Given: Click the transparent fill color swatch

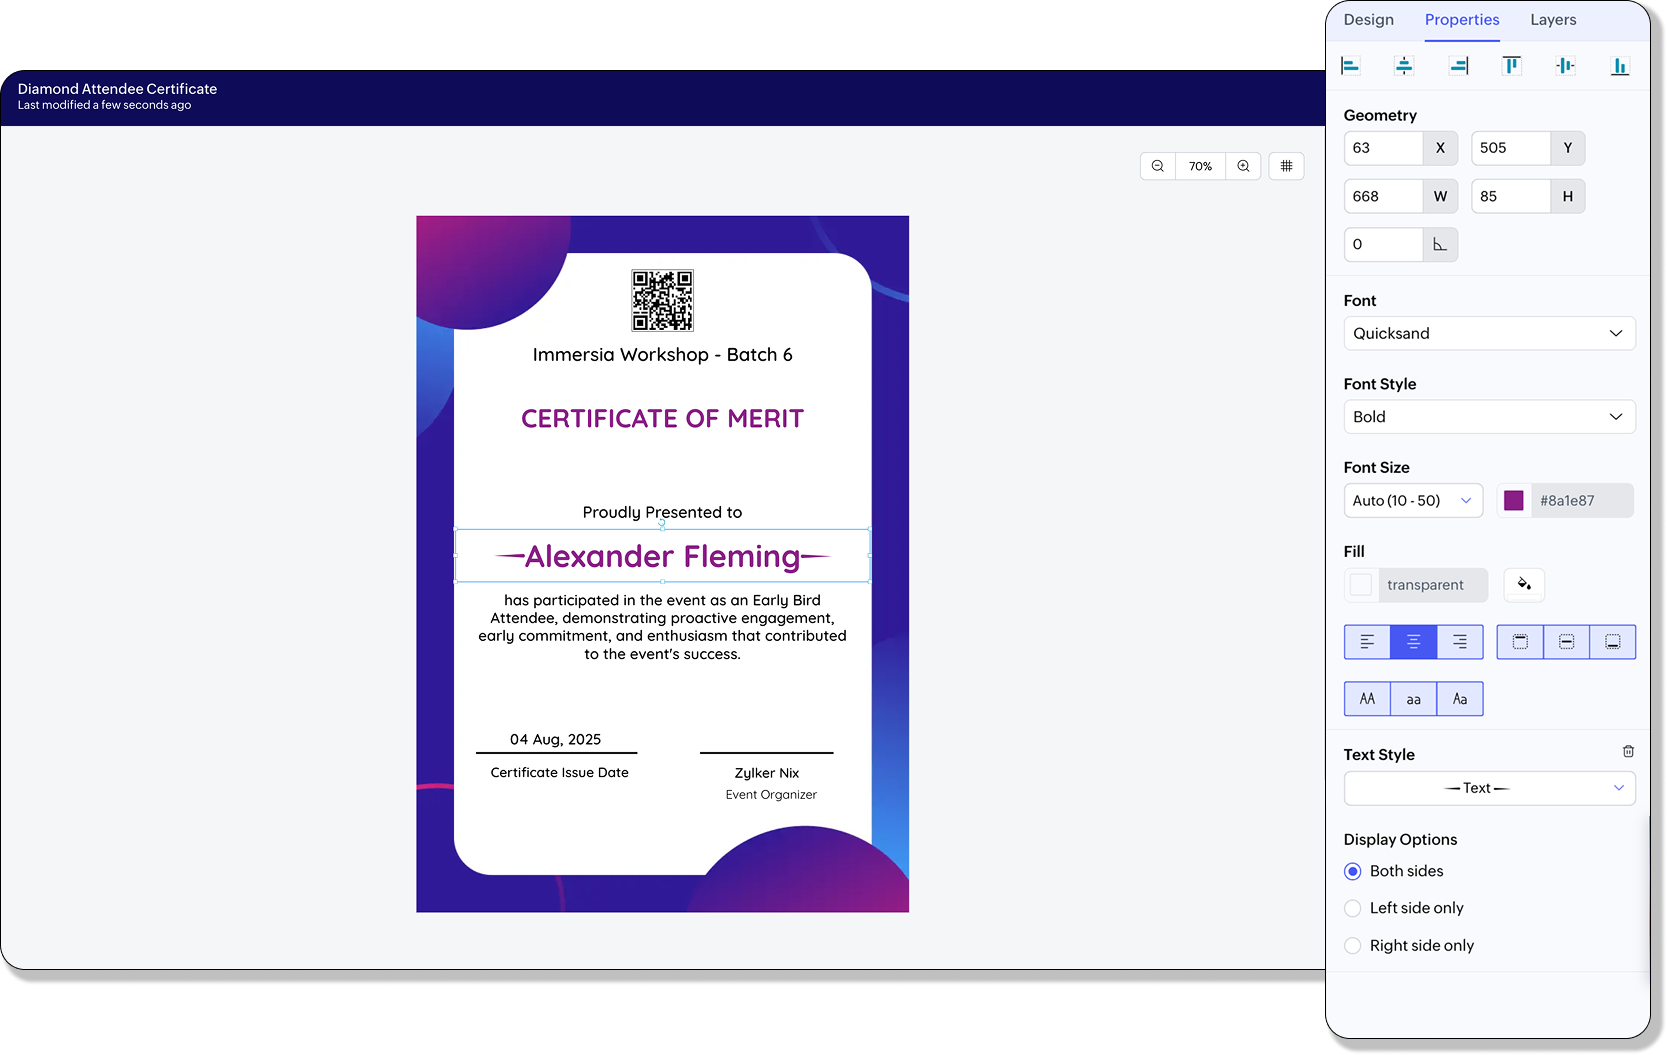Looking at the screenshot, I should coord(1361,585).
